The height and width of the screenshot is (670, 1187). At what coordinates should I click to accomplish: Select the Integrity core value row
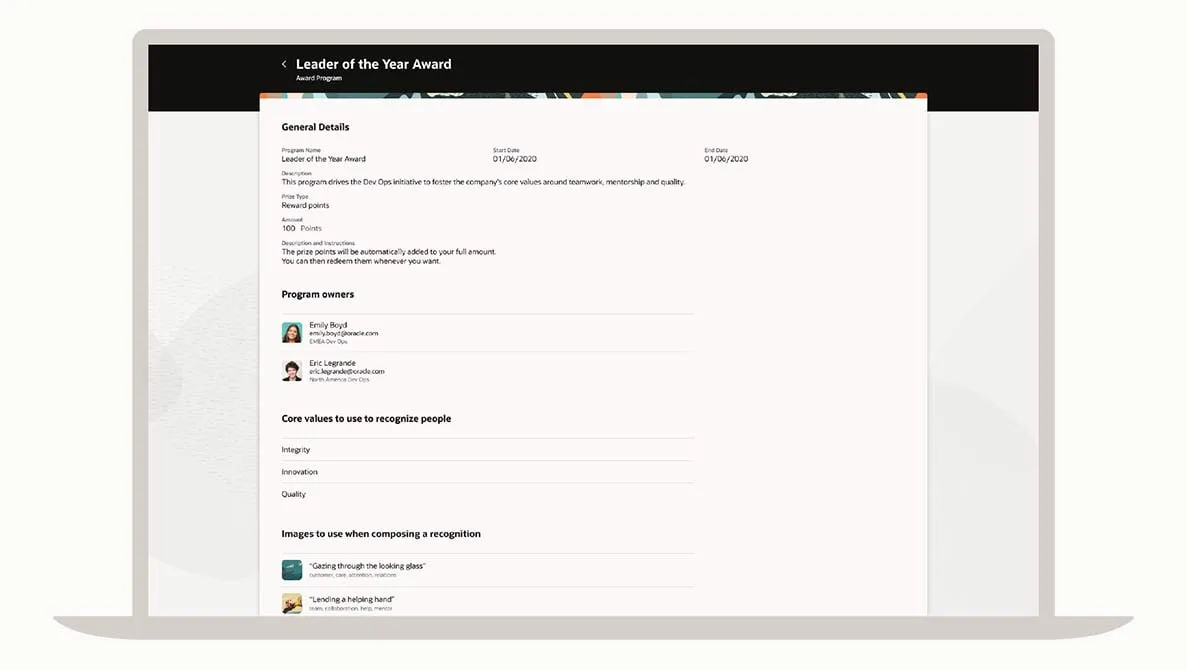487,450
